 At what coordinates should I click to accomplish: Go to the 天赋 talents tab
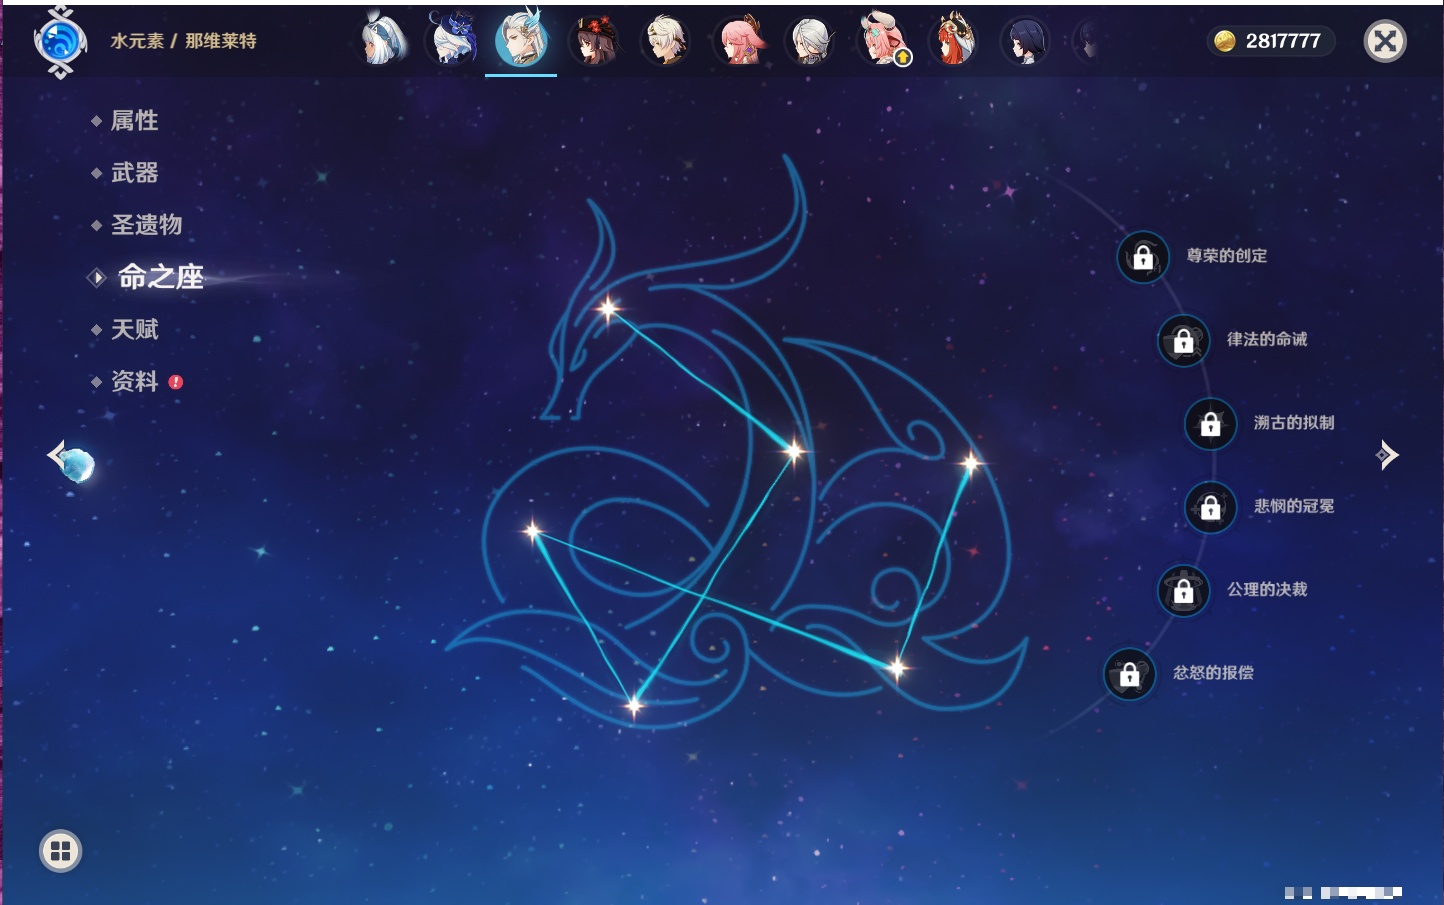click(x=134, y=329)
